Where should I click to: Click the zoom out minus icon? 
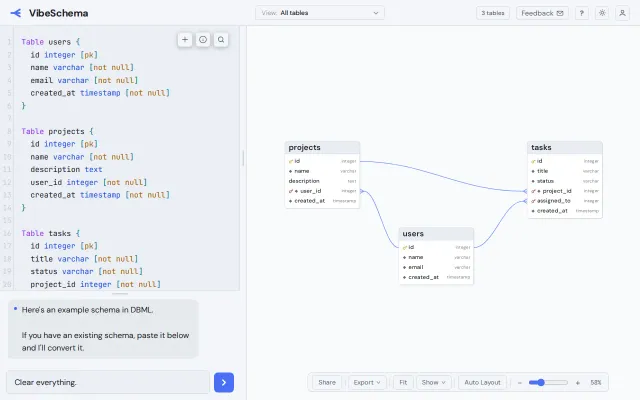pos(520,382)
